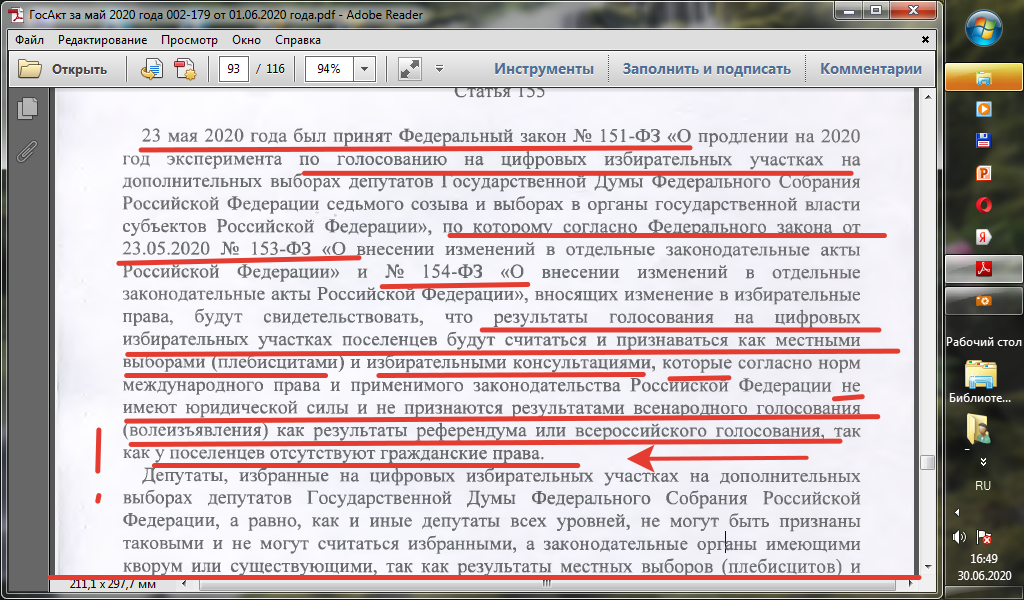
Task: Click the 16:49 clock in the tray
Action: pyautogui.click(x=984, y=559)
